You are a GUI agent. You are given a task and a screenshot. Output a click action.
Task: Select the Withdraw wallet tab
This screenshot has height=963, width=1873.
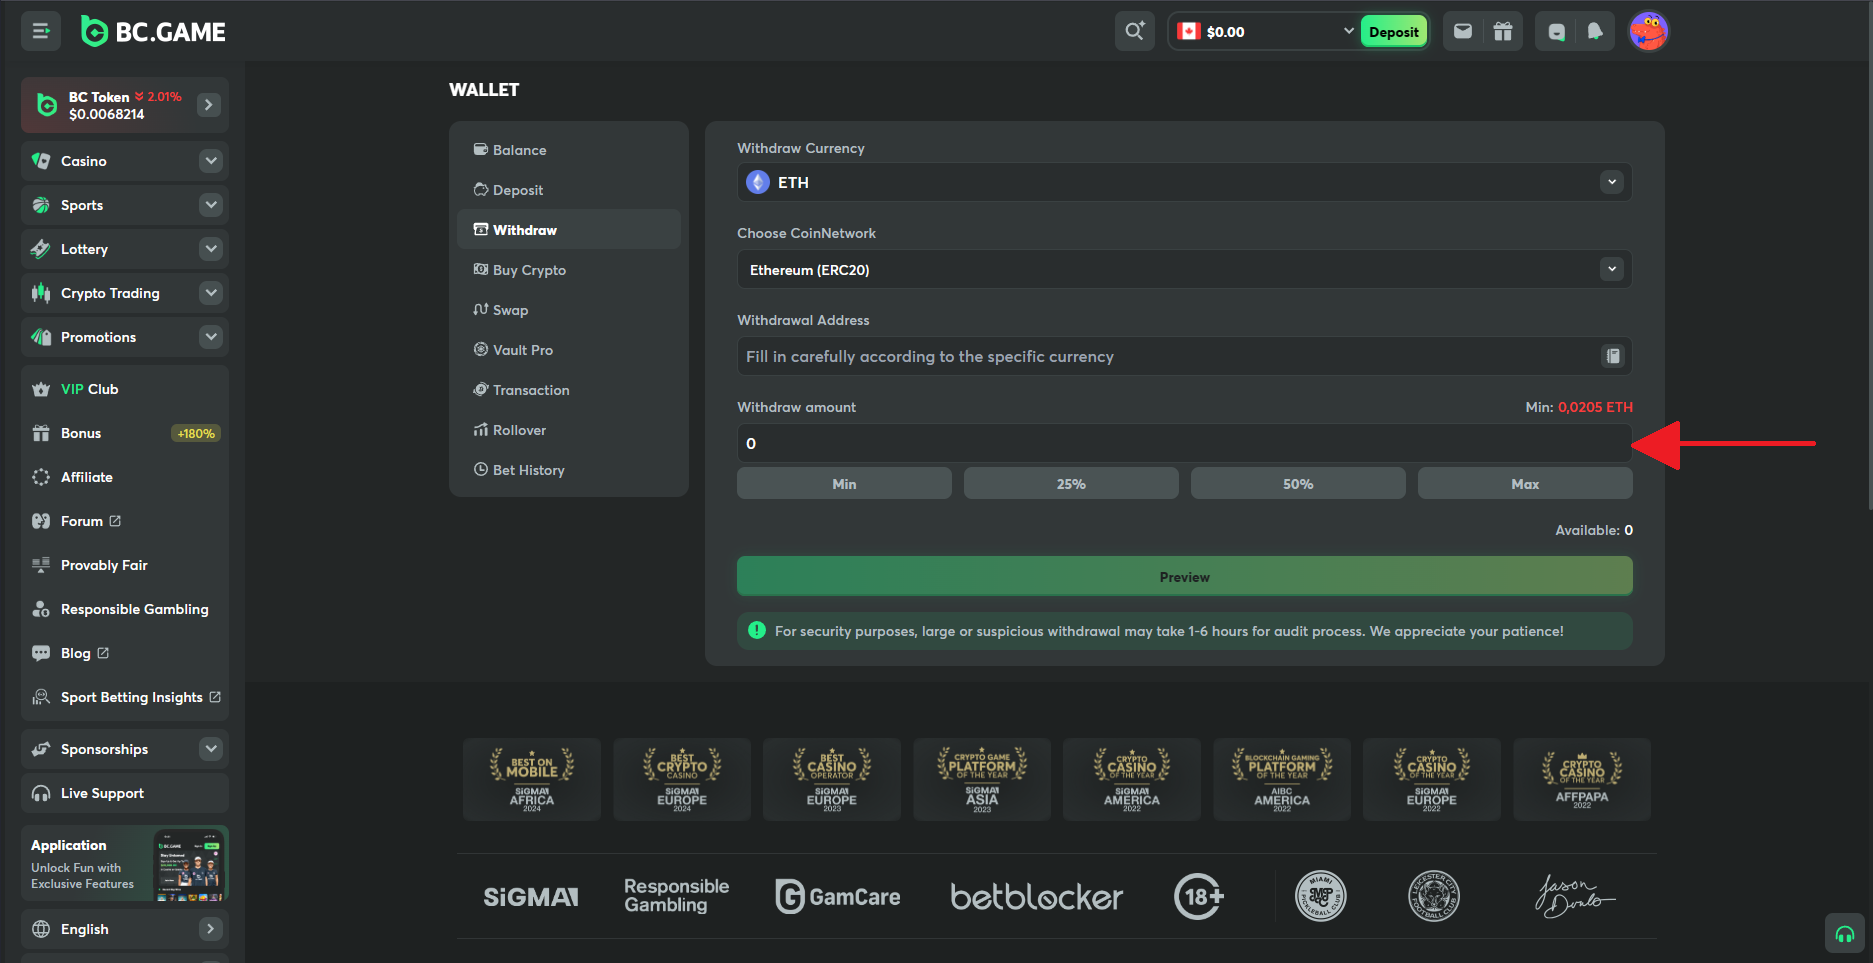(x=569, y=230)
